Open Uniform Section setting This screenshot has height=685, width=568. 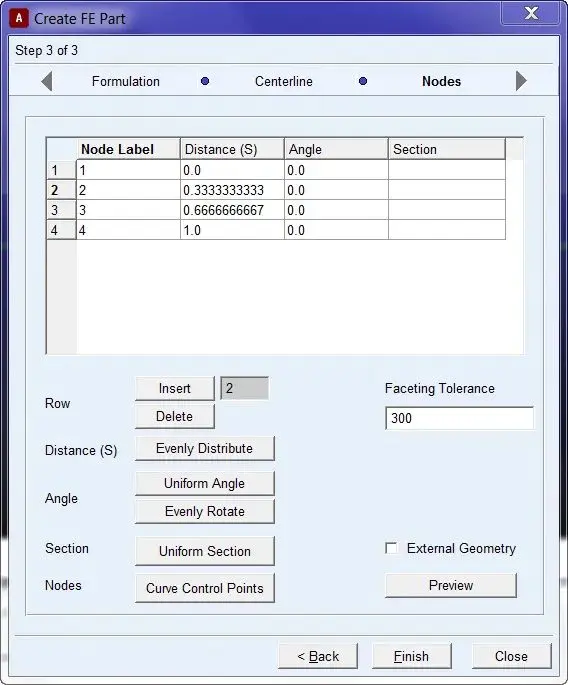pyautogui.click(x=204, y=551)
